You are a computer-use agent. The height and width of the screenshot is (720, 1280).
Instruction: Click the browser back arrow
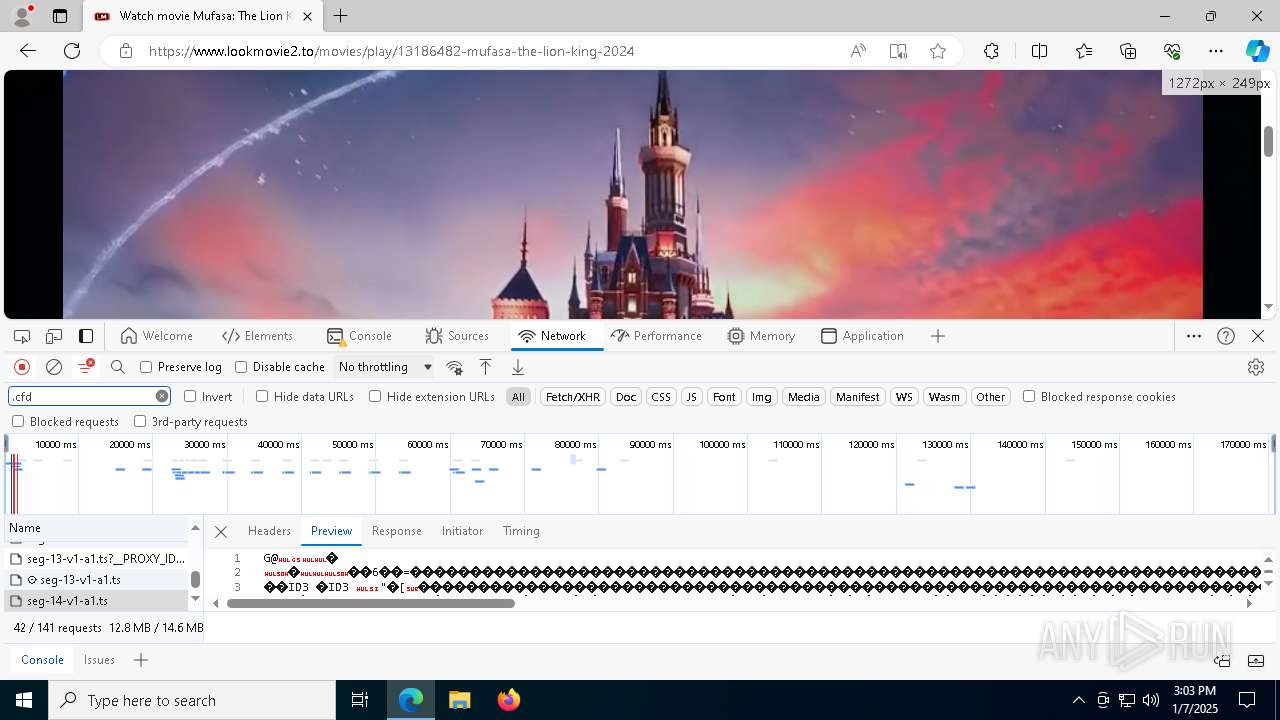(x=28, y=51)
